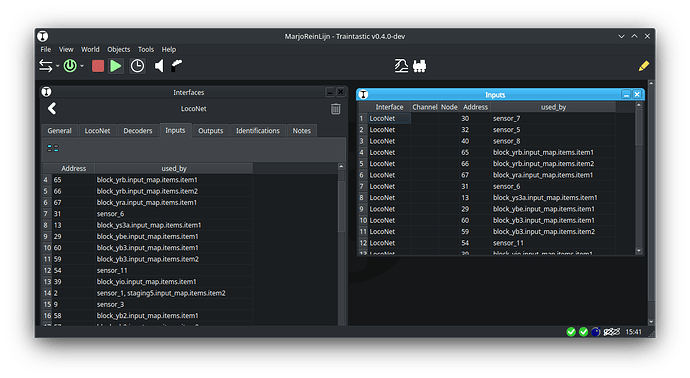The height and width of the screenshot is (378, 690).
Task: Select sensor_8 row in Inputs window
Action: pos(553,141)
